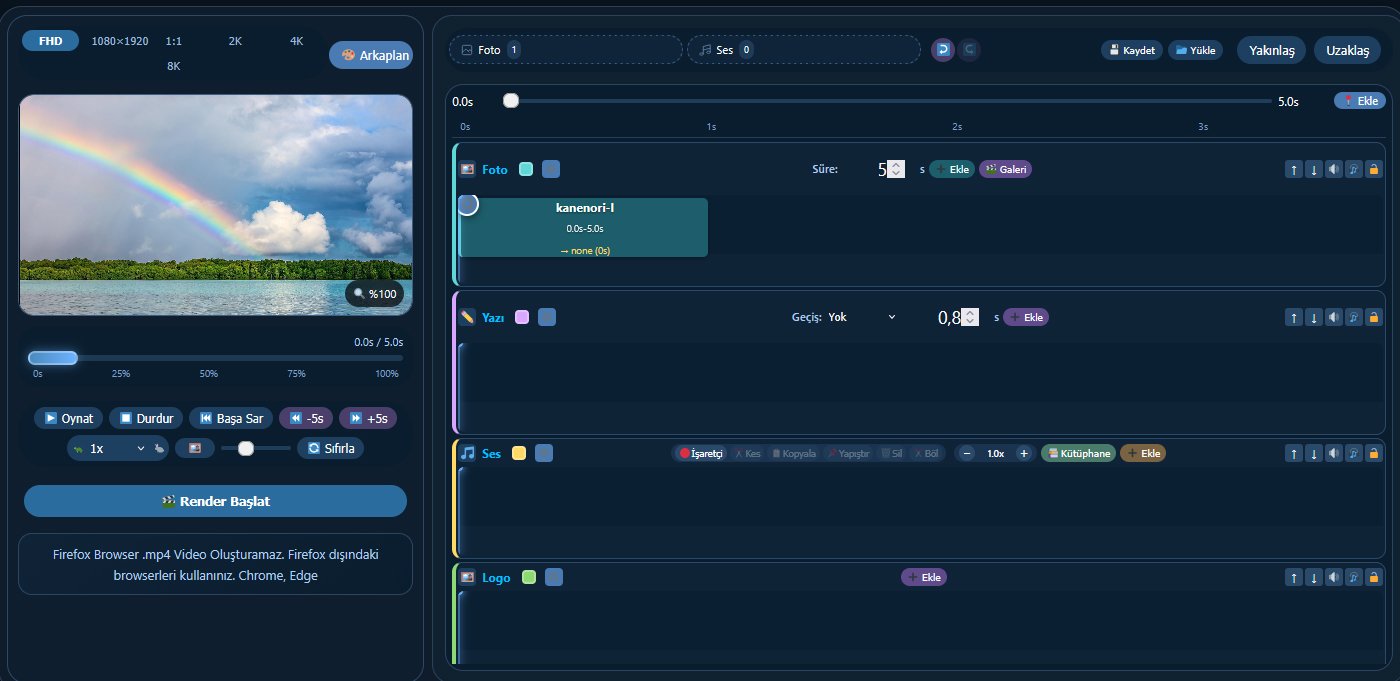Toggle the lock on the Logo track

point(1373,577)
